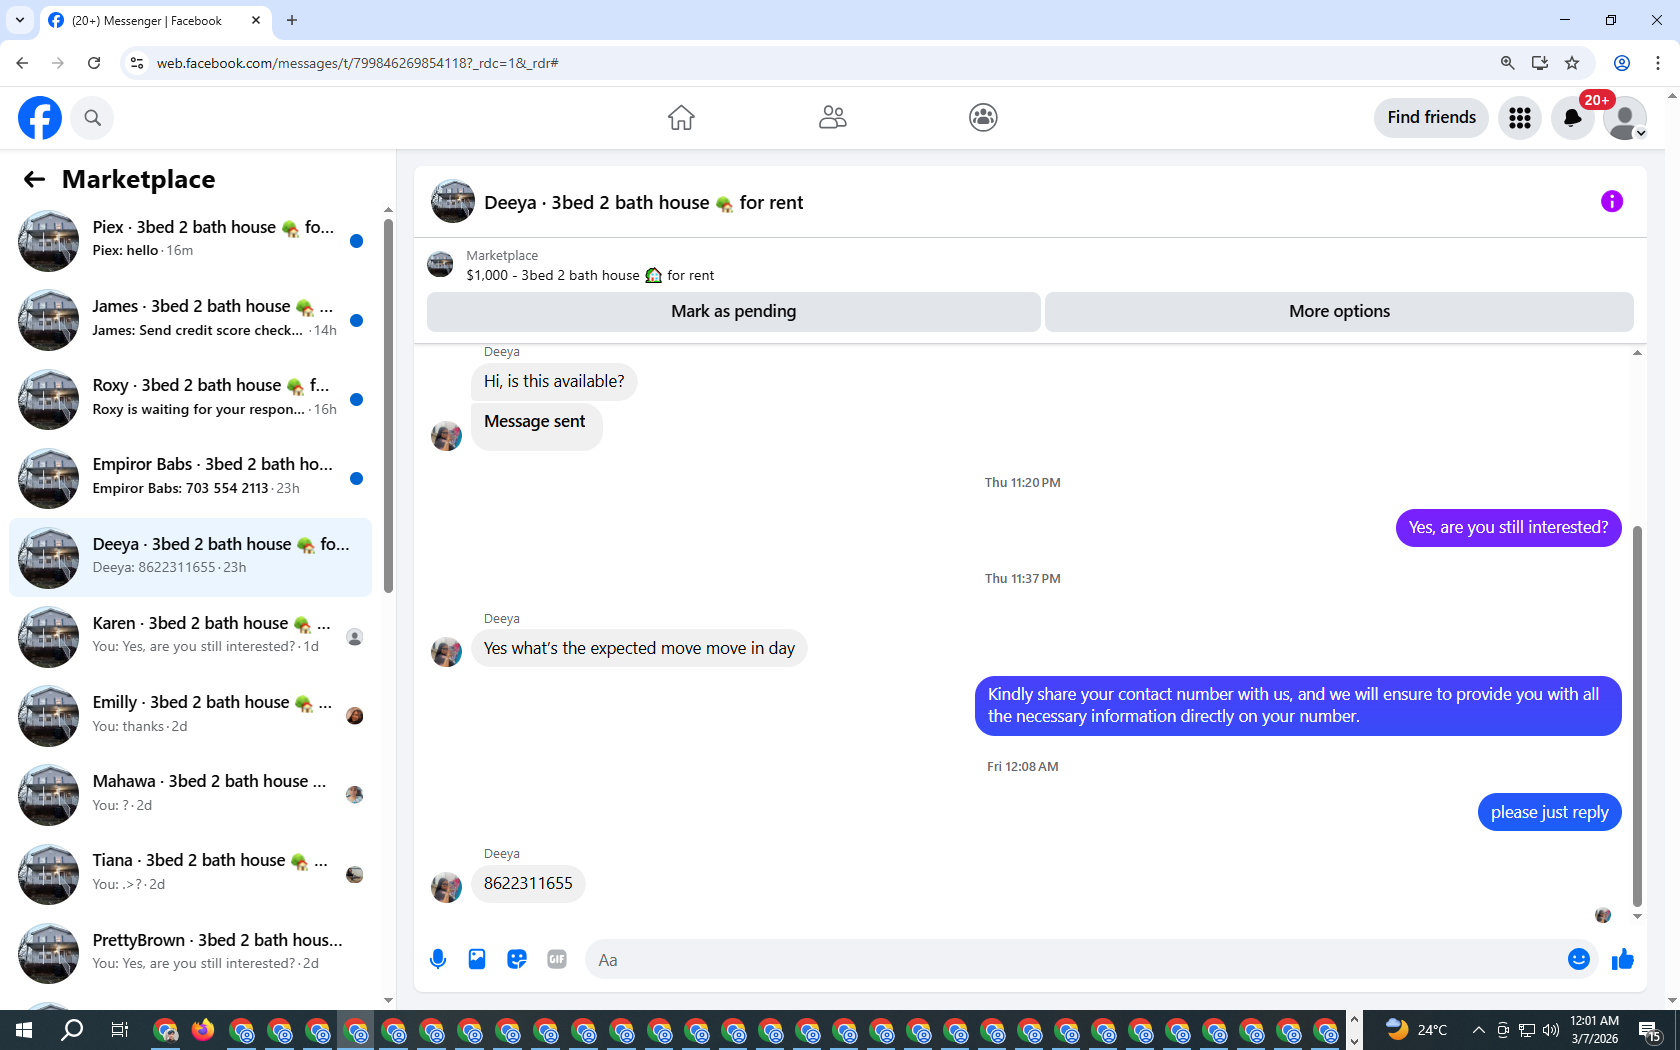Open Windows taskbar search
Viewport: 1680px width, 1050px height.
coord(72,1030)
